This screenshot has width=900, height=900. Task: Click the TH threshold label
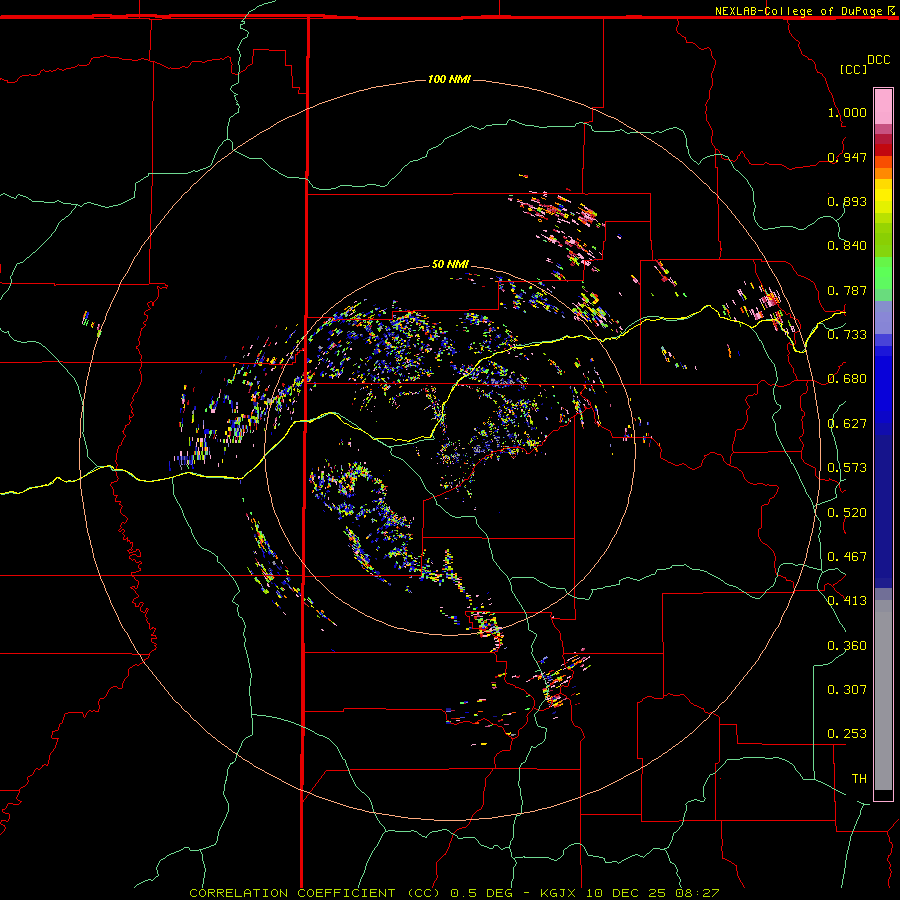pyautogui.click(x=859, y=779)
